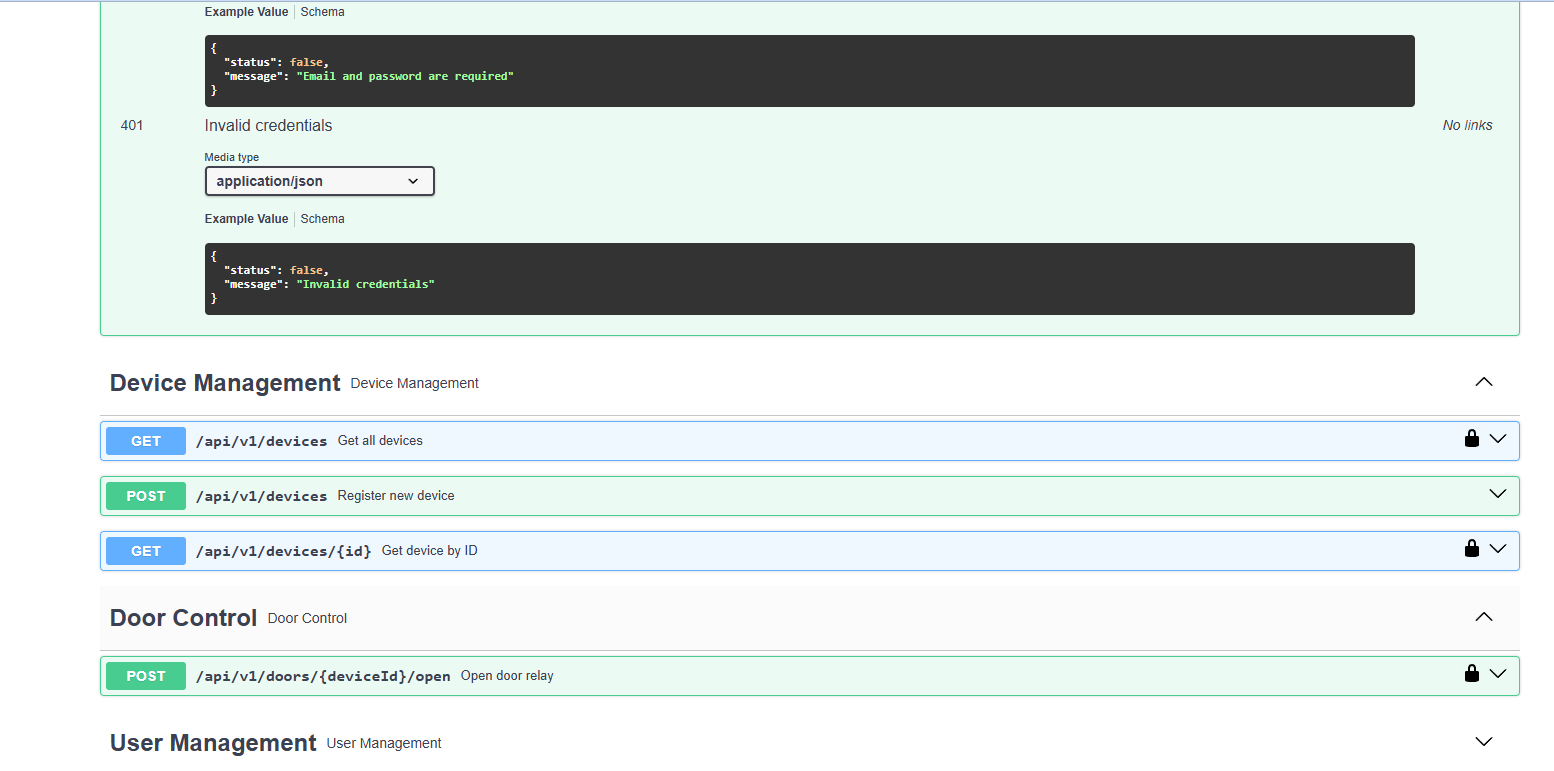Select Example Value tab under 401 response
1554x771 pixels.
(x=246, y=219)
